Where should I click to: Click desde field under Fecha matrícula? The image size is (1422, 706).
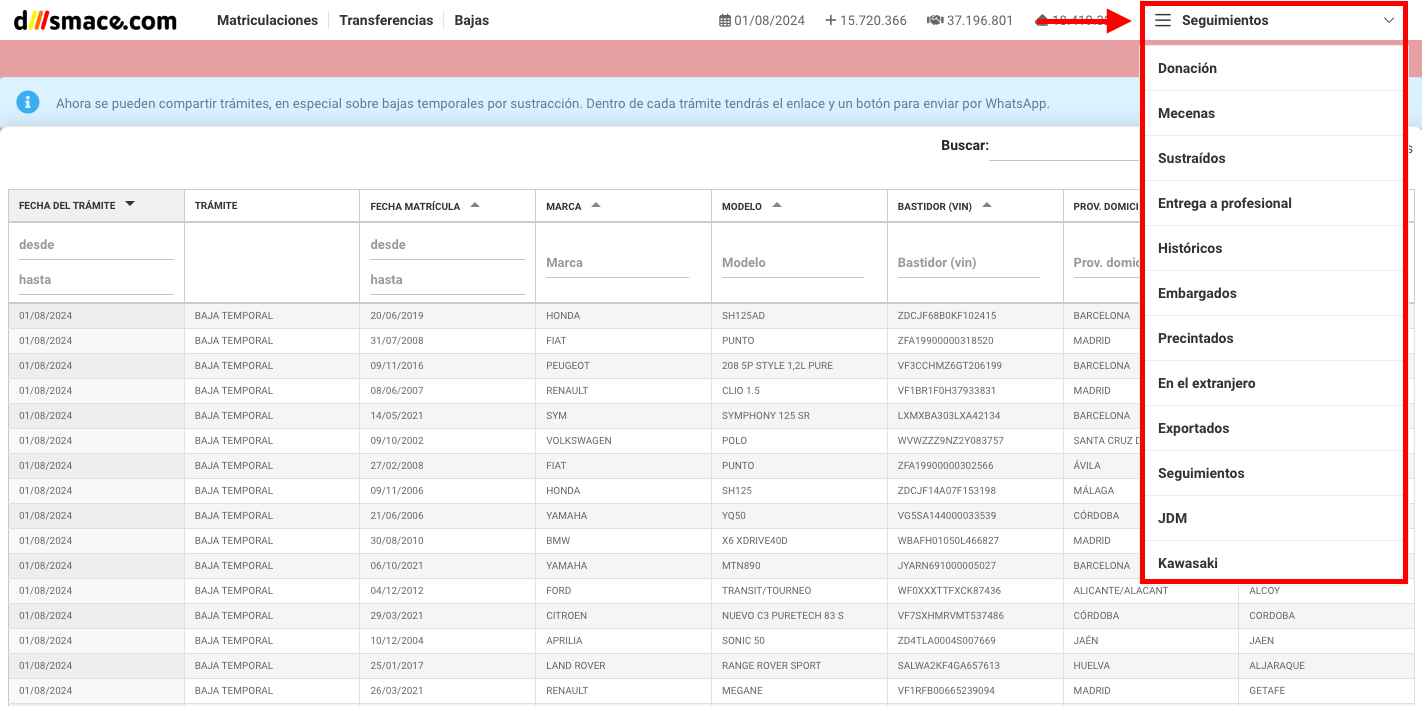tap(447, 245)
